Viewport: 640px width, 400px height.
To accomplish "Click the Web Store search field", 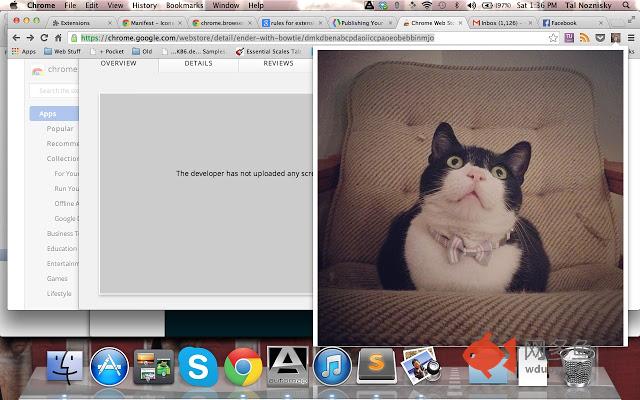I will [x=54, y=91].
